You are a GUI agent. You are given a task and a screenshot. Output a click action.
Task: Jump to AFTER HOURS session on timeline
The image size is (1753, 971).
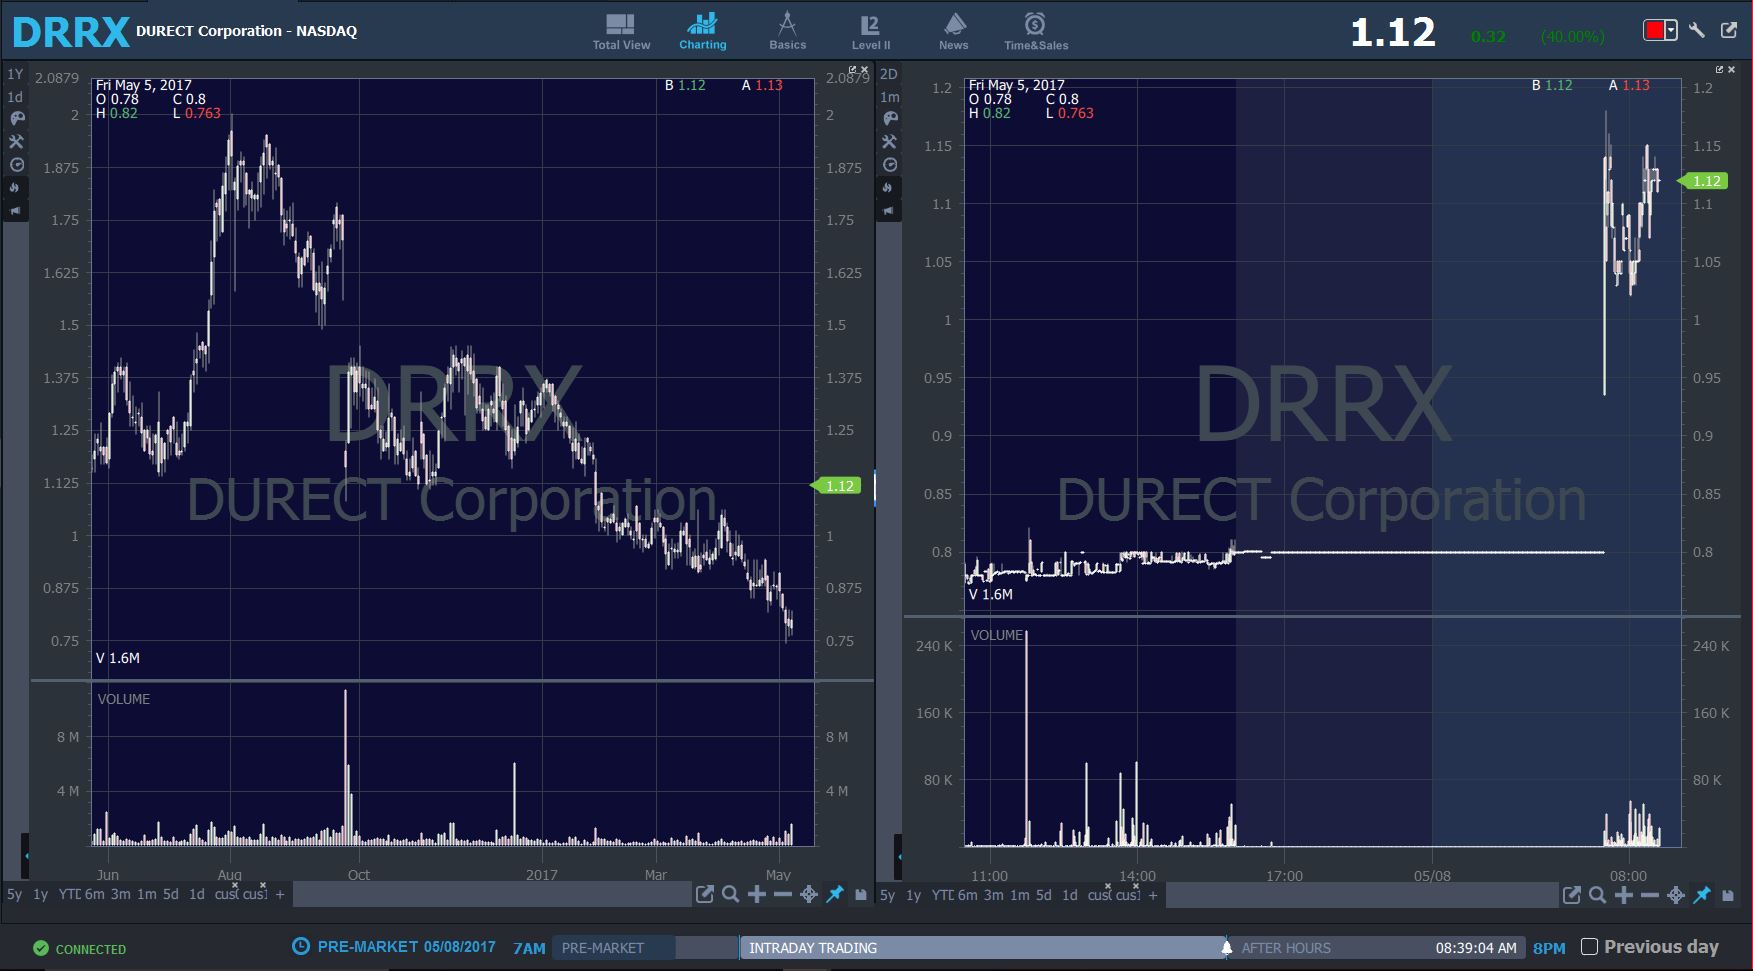(x=1286, y=948)
